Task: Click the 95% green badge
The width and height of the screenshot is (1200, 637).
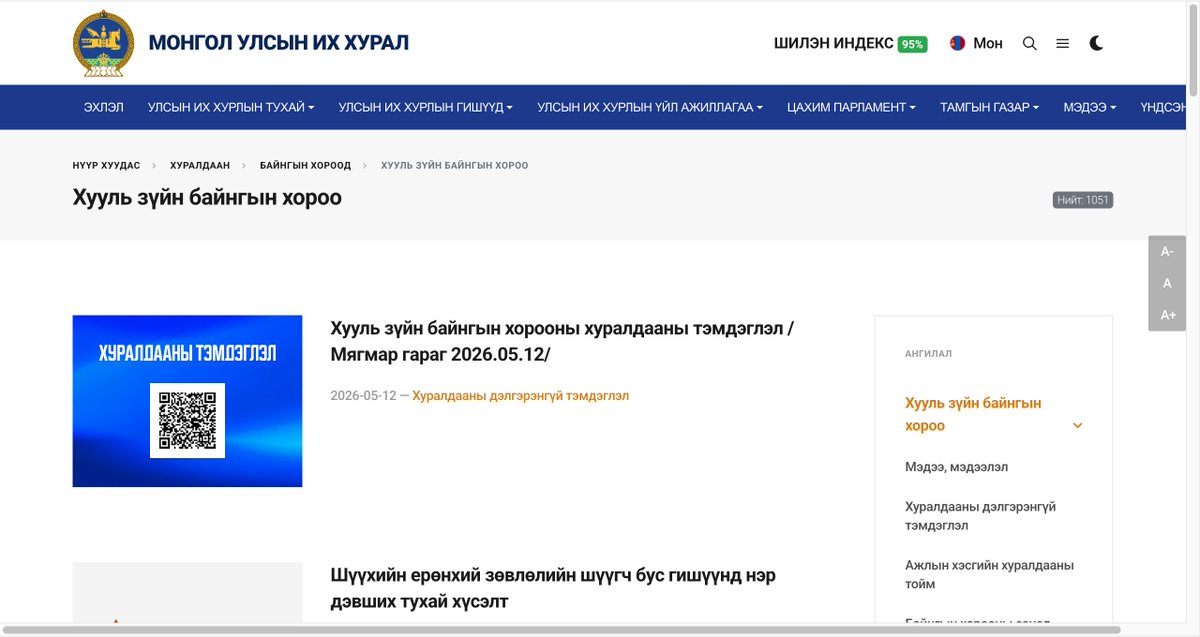Action: (912, 44)
